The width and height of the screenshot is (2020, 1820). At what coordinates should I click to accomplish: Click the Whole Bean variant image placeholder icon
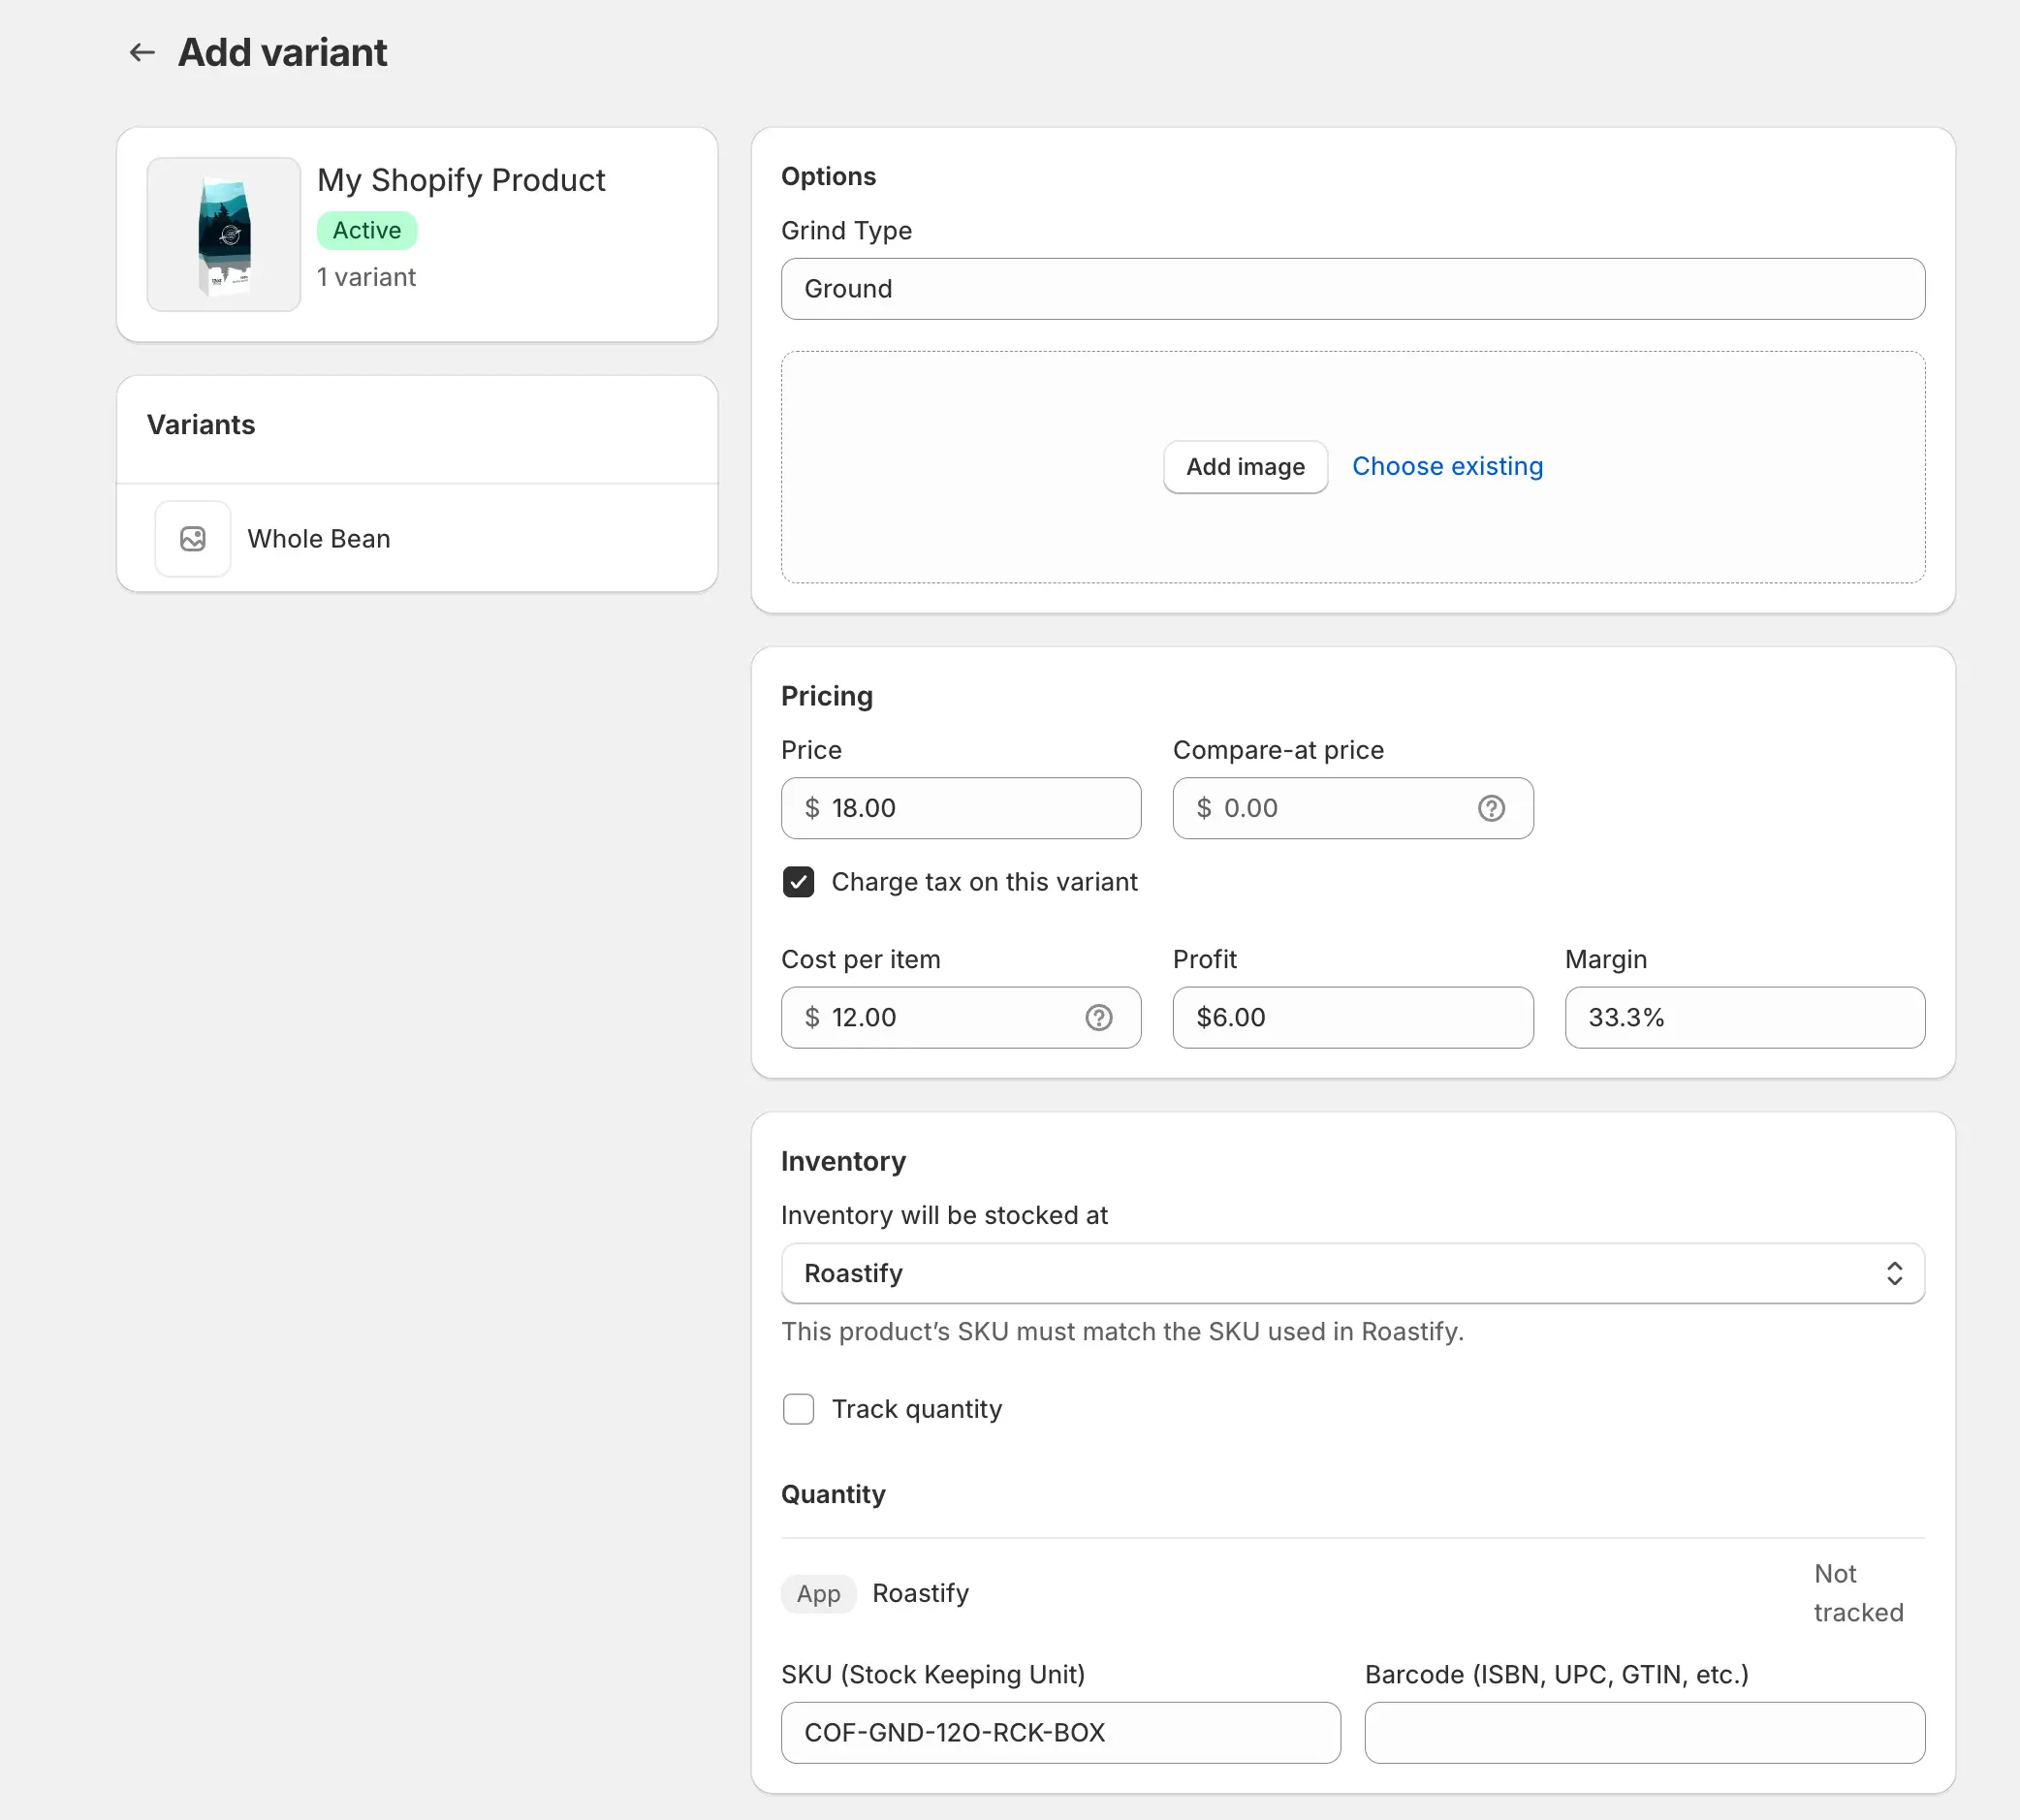coord(193,539)
